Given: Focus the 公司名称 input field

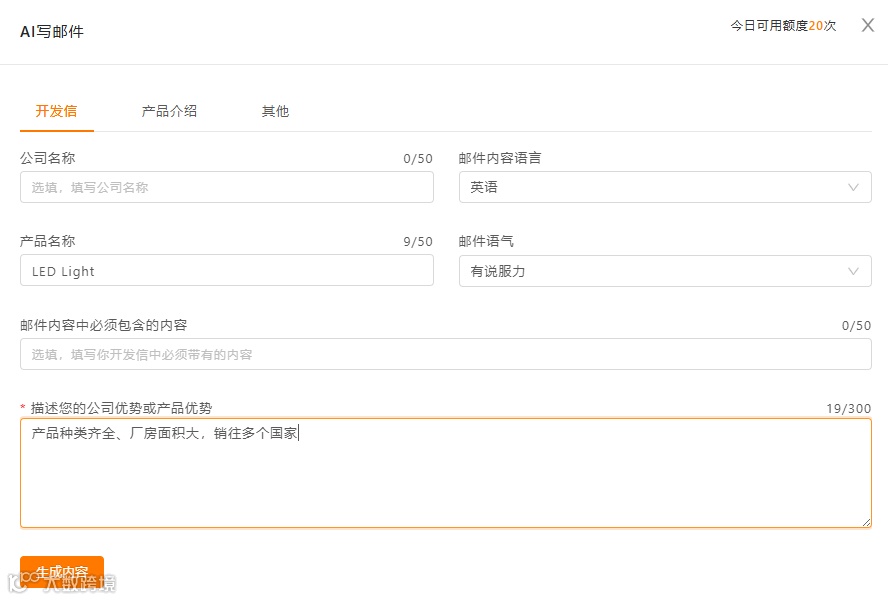Looking at the screenshot, I should tap(227, 188).
